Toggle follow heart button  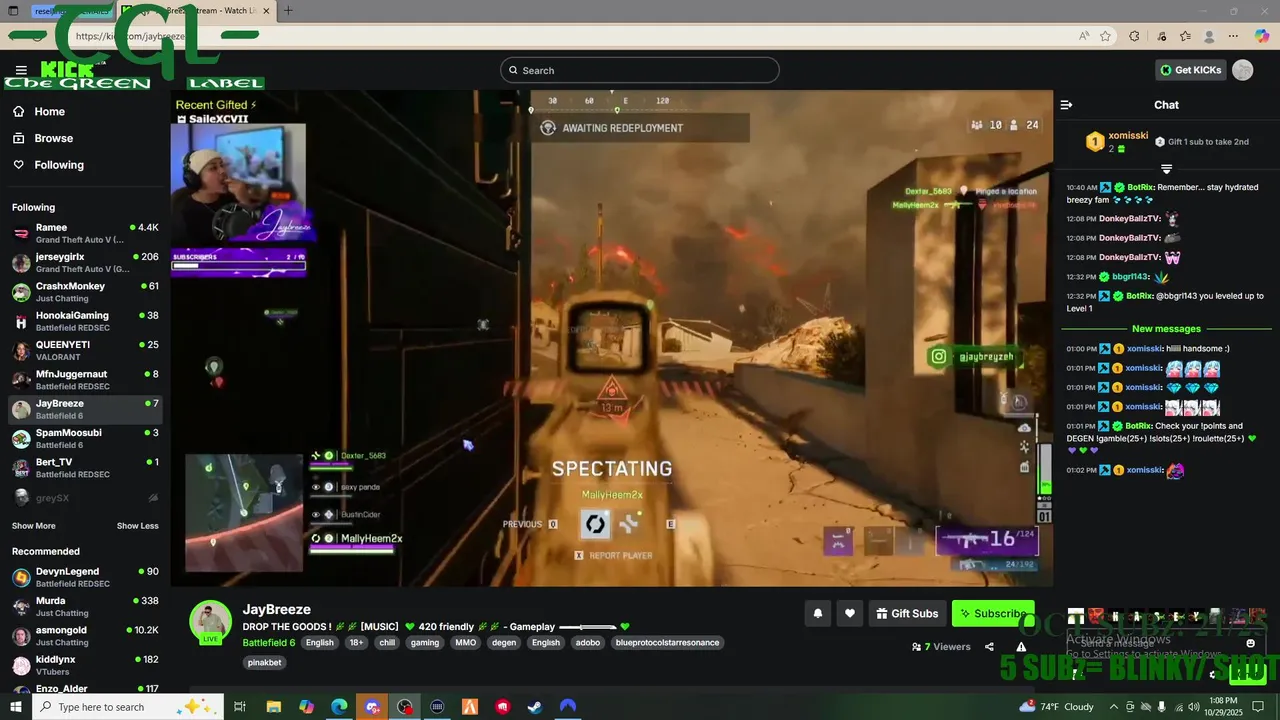coord(849,613)
